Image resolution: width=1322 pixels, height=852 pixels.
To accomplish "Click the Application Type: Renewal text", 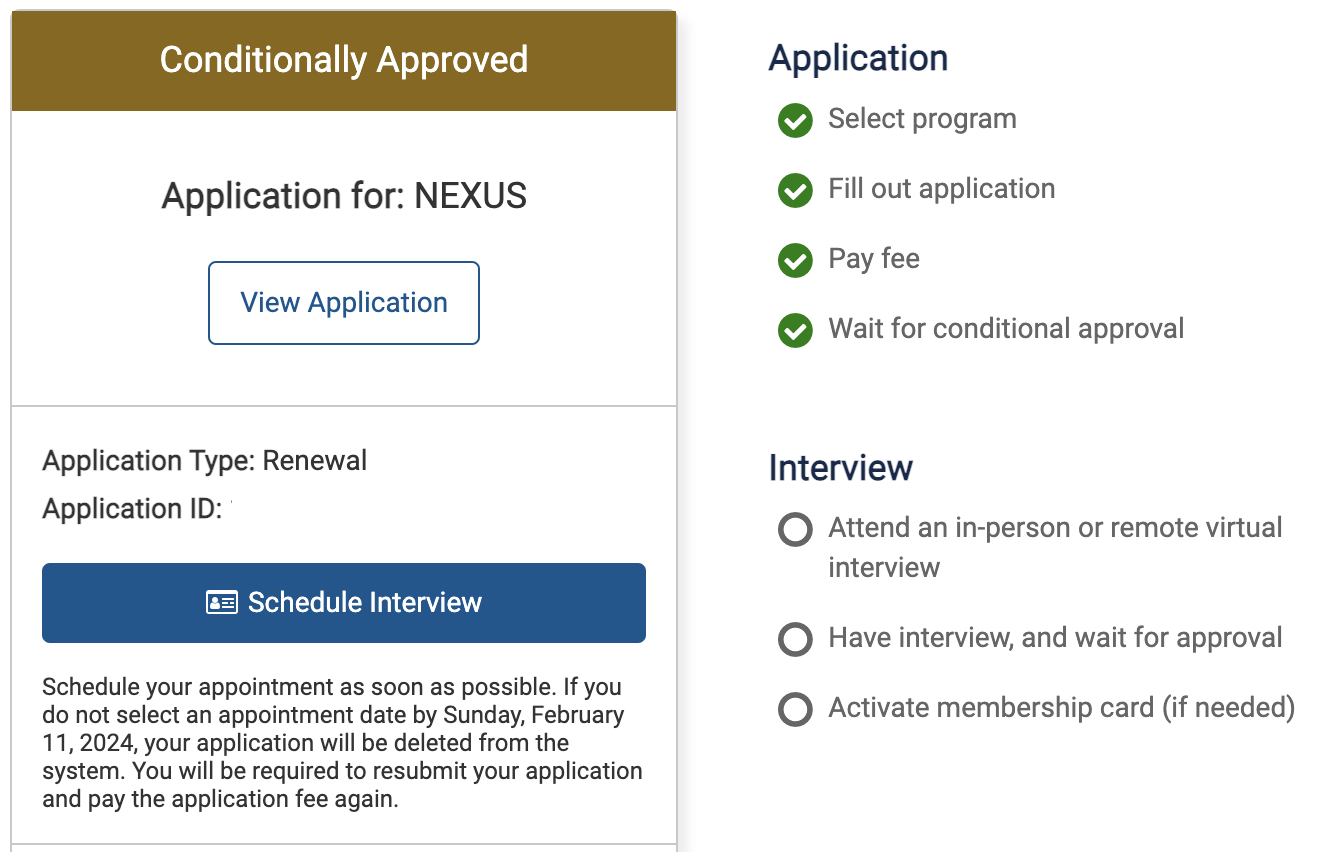I will (x=205, y=461).
